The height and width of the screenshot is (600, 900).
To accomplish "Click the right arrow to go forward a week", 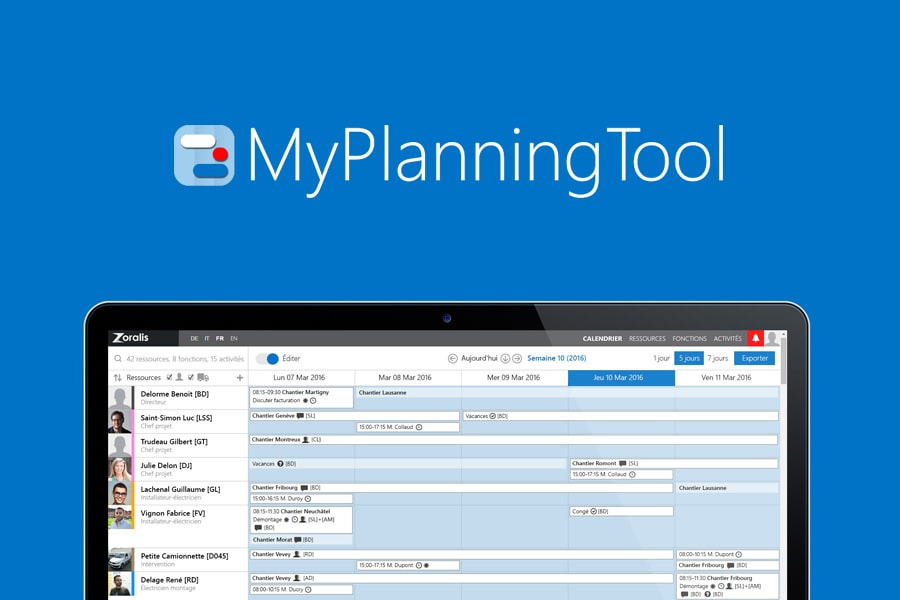I will tap(518, 358).
